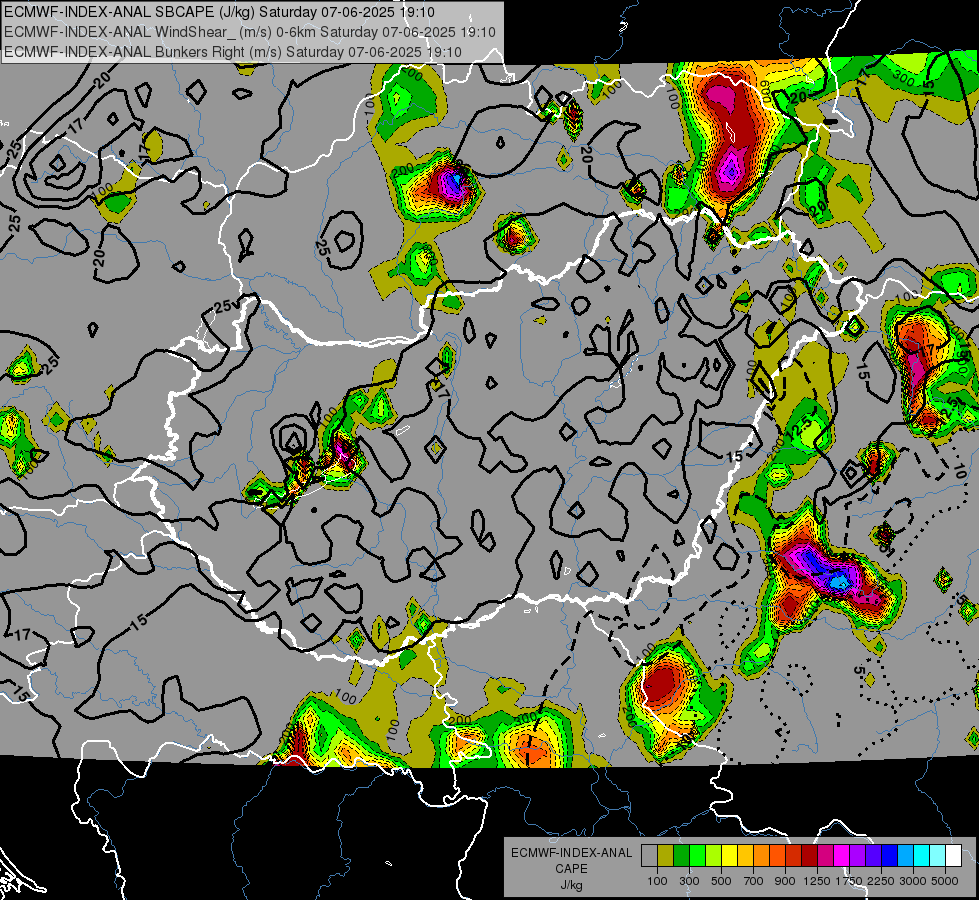Screen dimensions: 979x900
Task: Click the legend value 1250
Action: click(x=817, y=881)
